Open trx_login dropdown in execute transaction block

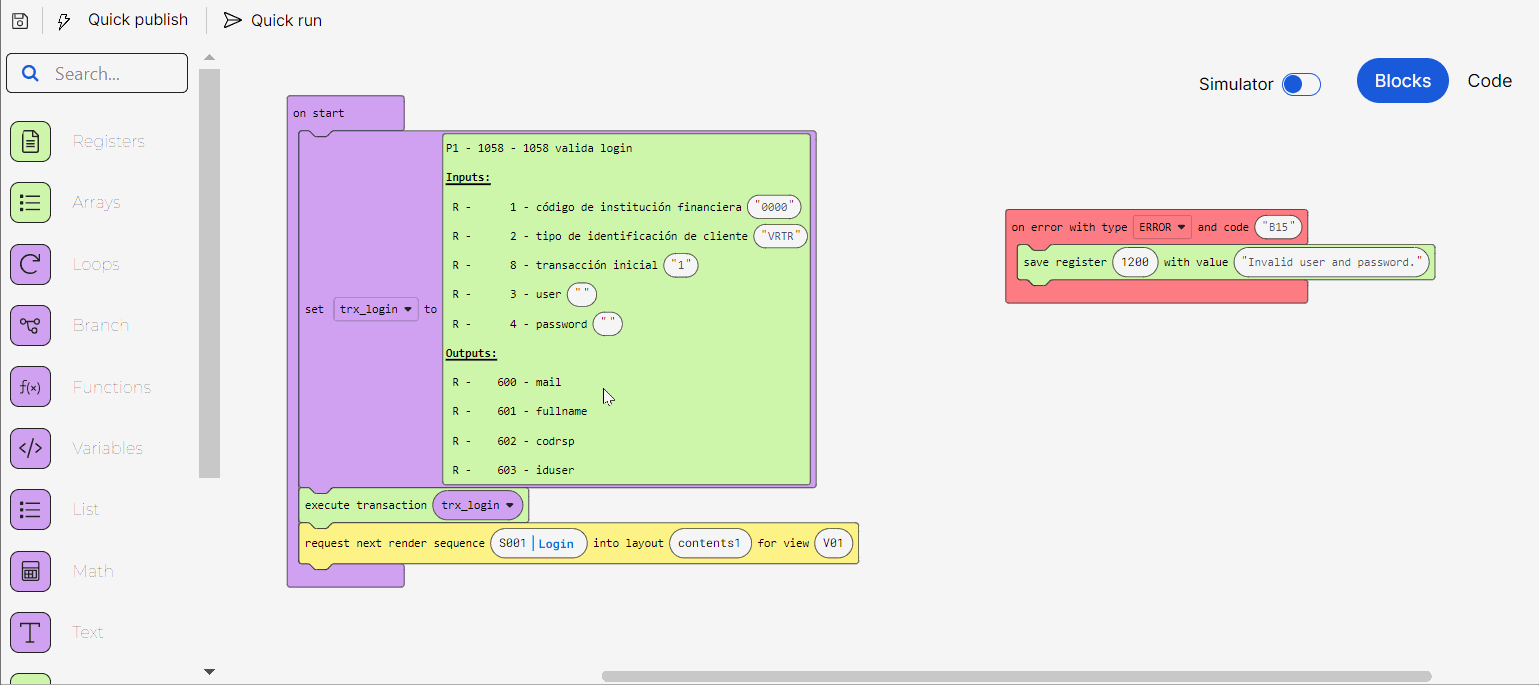click(478, 506)
